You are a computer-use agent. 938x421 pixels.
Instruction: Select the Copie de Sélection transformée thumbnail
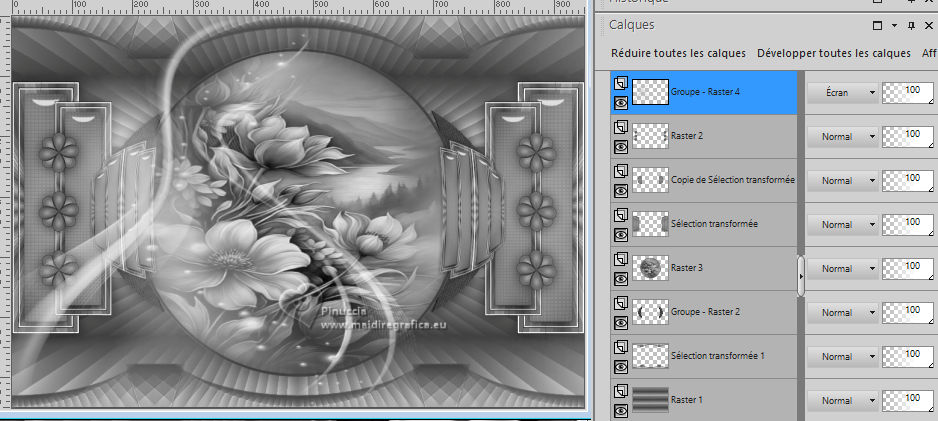[650, 181]
